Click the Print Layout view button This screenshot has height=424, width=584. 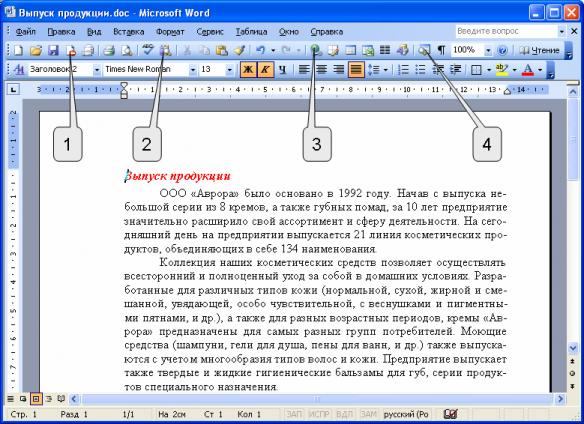tap(36, 399)
